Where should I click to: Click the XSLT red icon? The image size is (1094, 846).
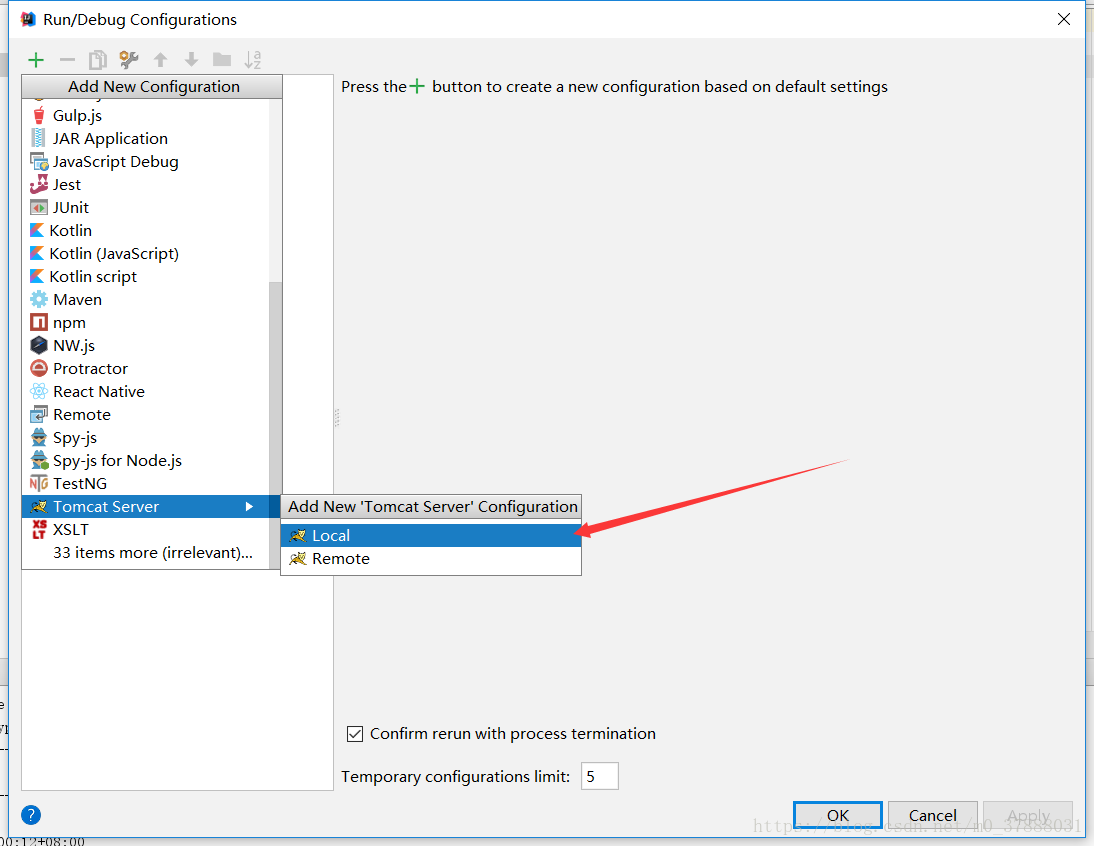point(39,530)
